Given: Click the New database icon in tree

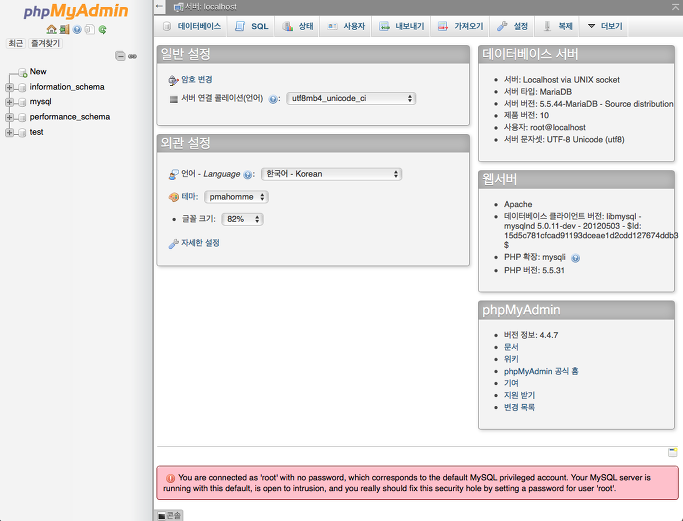Looking at the screenshot, I should pyautogui.click(x=23, y=72).
